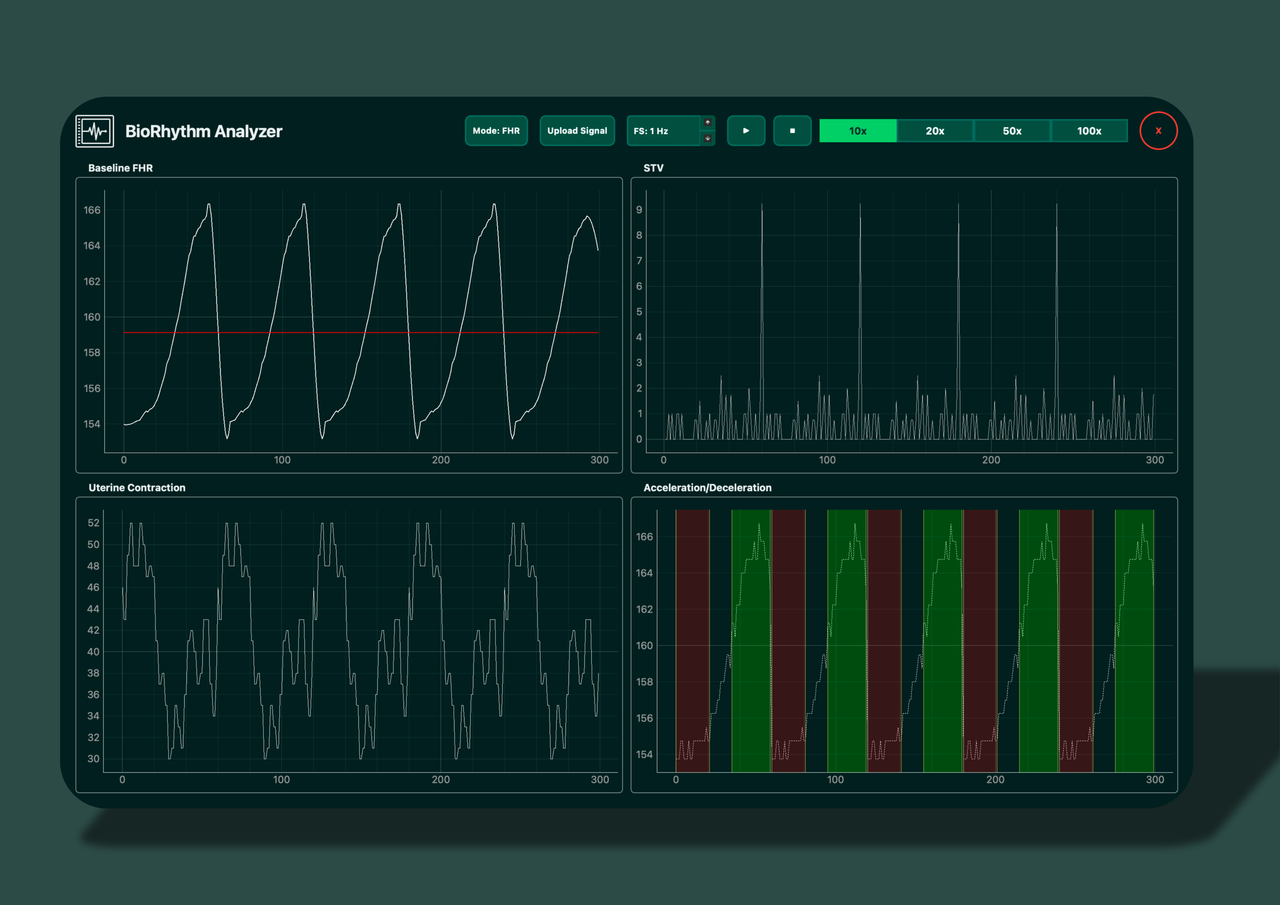Select the 20x playback speed toggle

click(935, 130)
